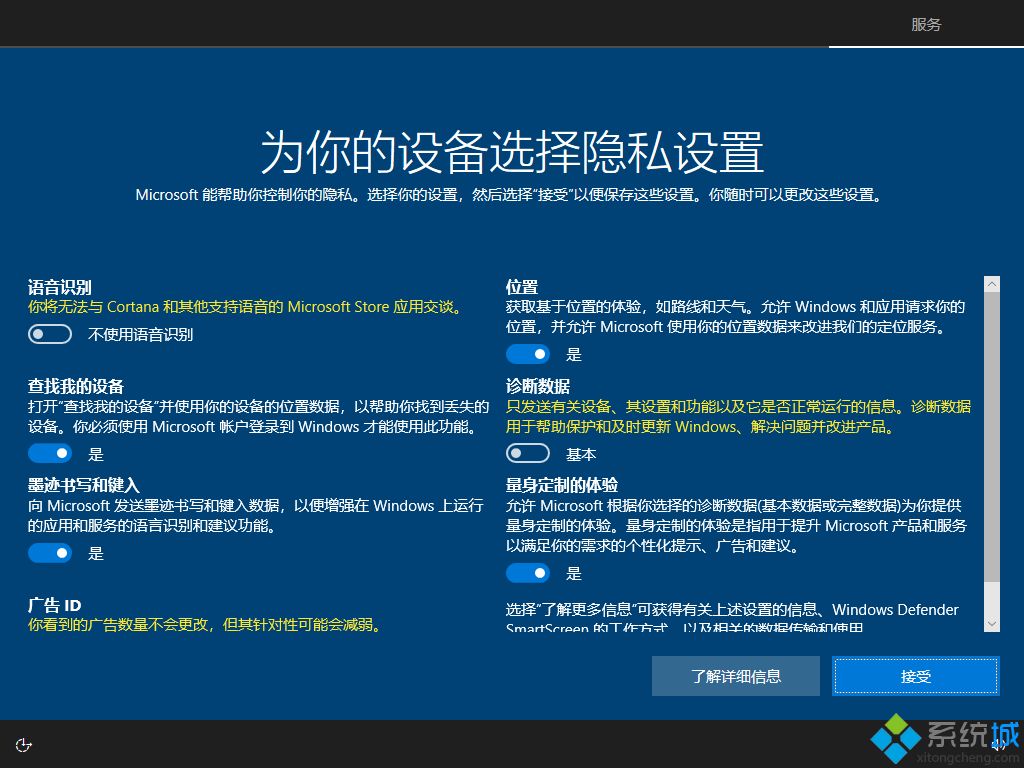The height and width of the screenshot is (768, 1024).
Task: Click the 位置 heading
Action: point(522,287)
